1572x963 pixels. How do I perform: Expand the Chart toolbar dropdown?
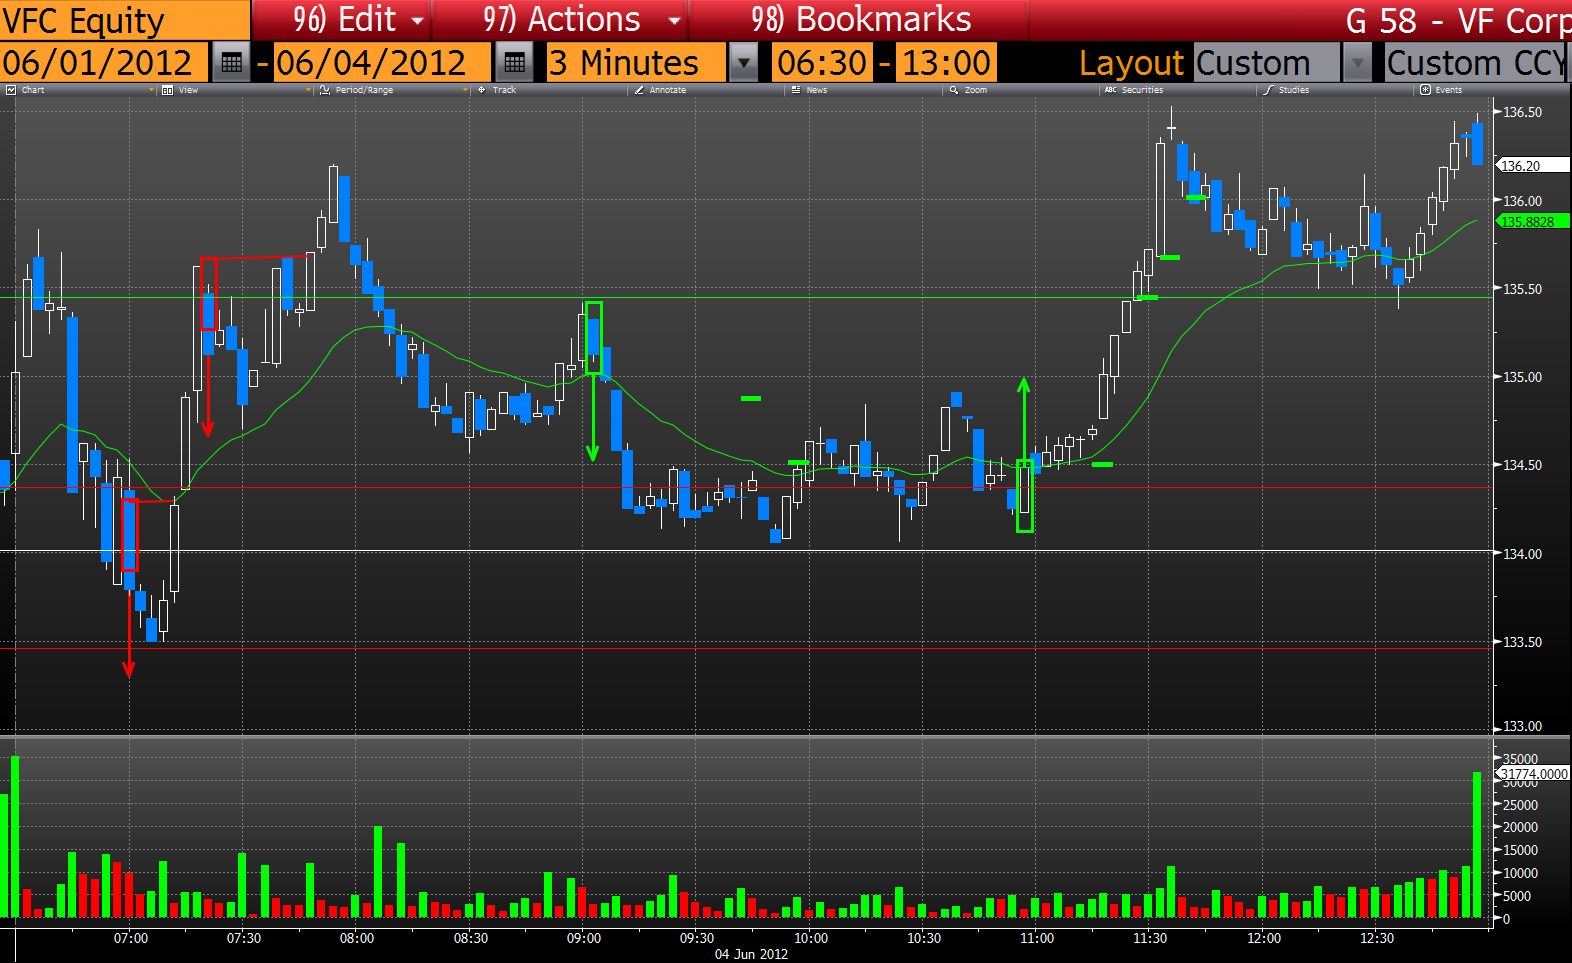click(x=151, y=90)
